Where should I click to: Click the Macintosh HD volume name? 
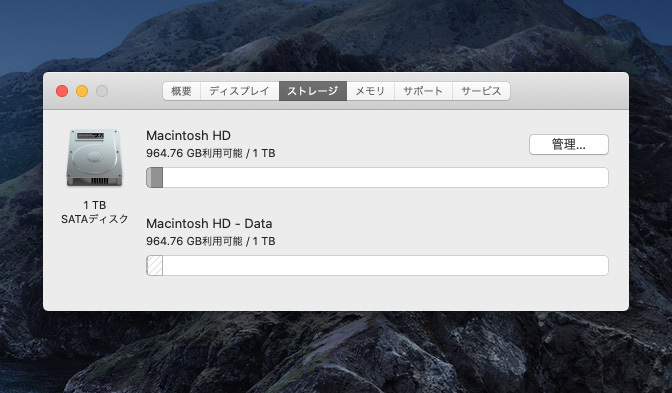point(189,135)
